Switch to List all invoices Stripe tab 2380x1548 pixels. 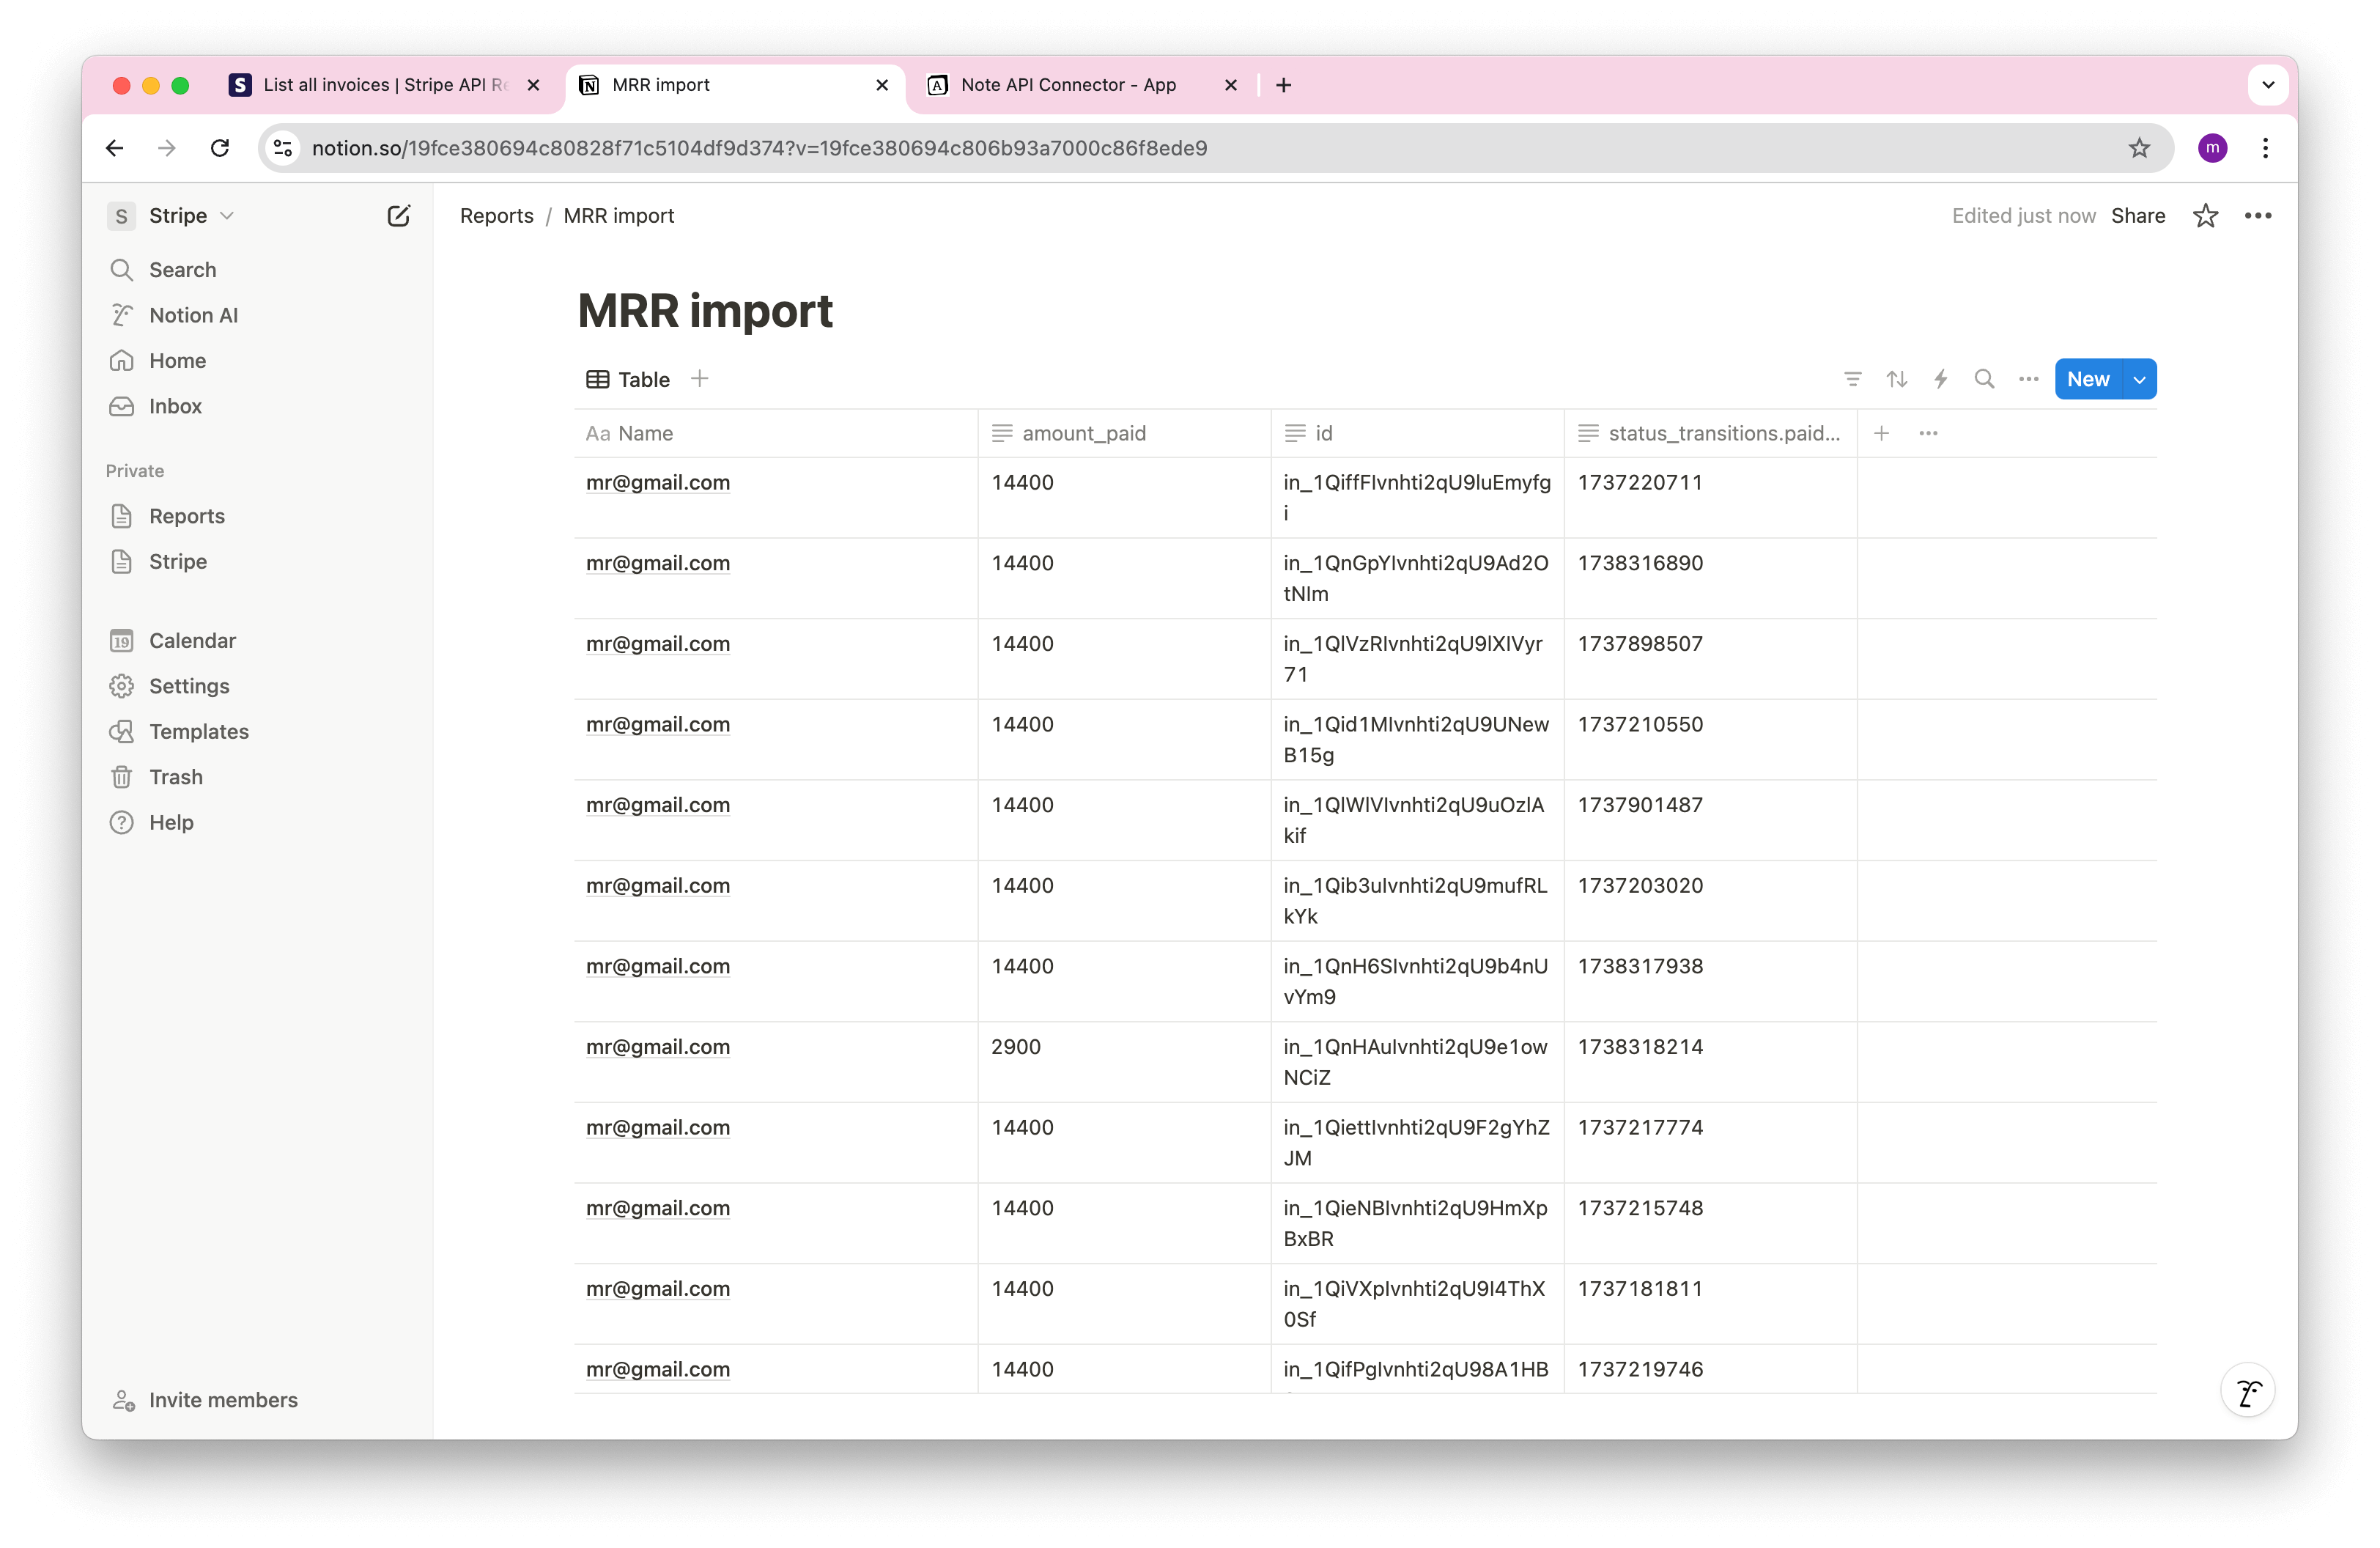point(384,85)
